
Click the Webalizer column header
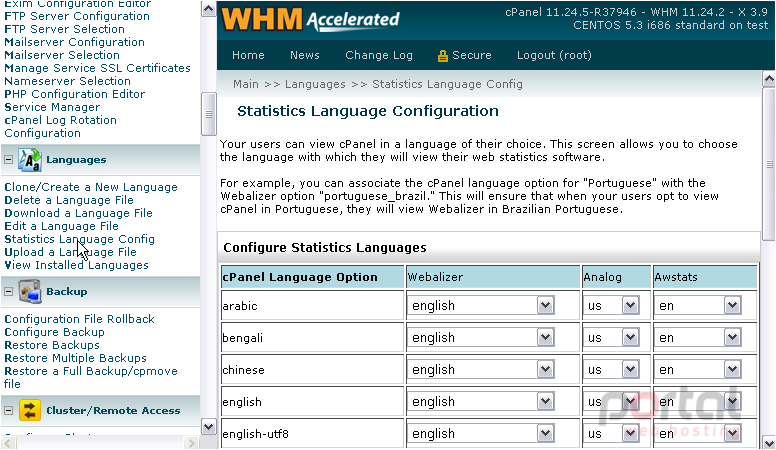click(493, 277)
